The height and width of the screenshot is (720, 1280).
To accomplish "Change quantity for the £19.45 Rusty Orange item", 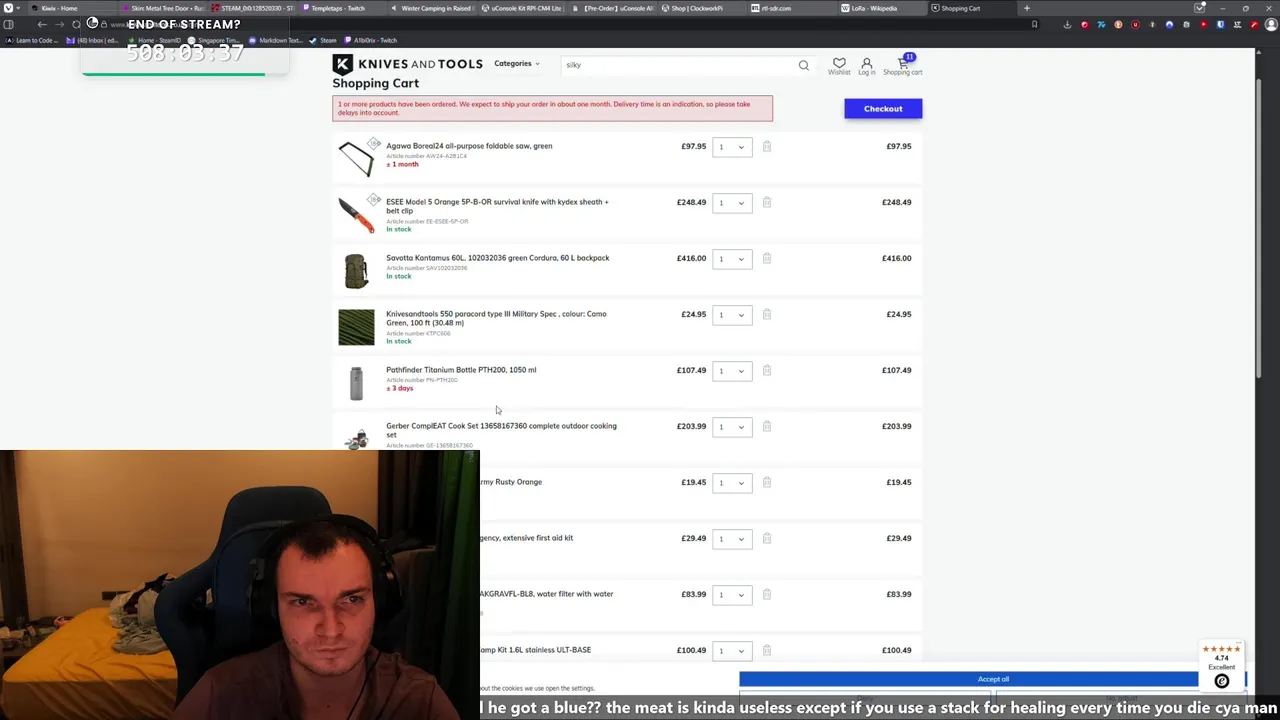I will click(x=732, y=483).
